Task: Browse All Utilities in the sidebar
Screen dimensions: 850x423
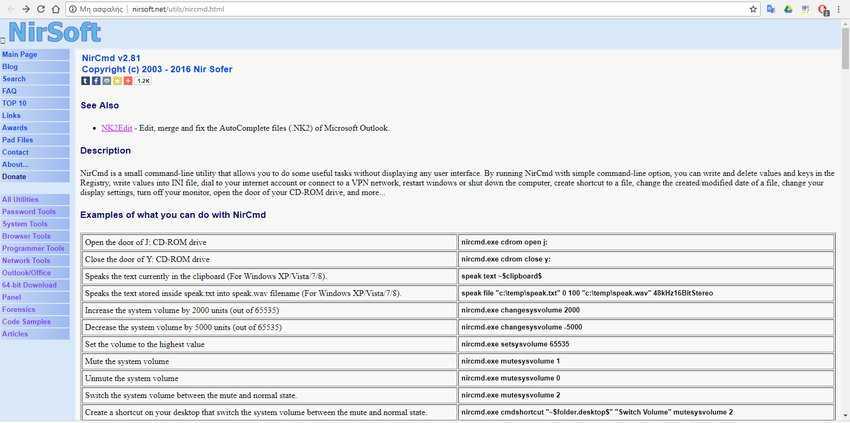Action: click(35, 200)
